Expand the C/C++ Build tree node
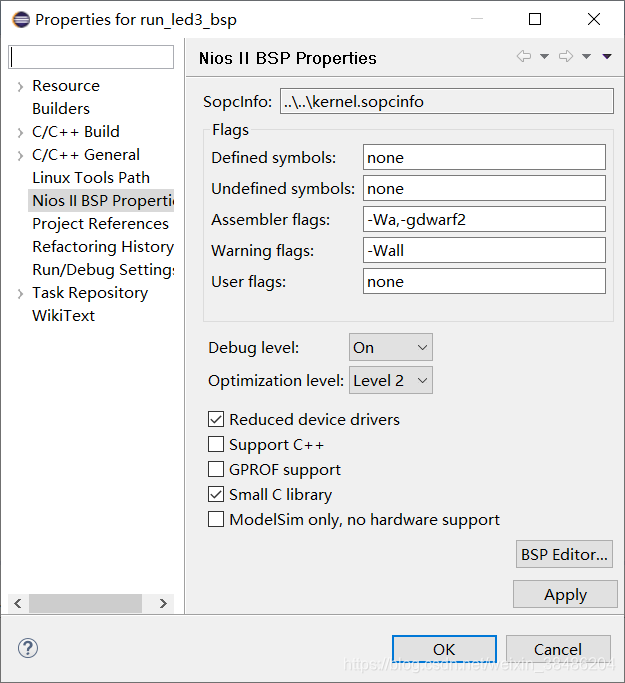The width and height of the screenshot is (625, 683). coord(20,132)
